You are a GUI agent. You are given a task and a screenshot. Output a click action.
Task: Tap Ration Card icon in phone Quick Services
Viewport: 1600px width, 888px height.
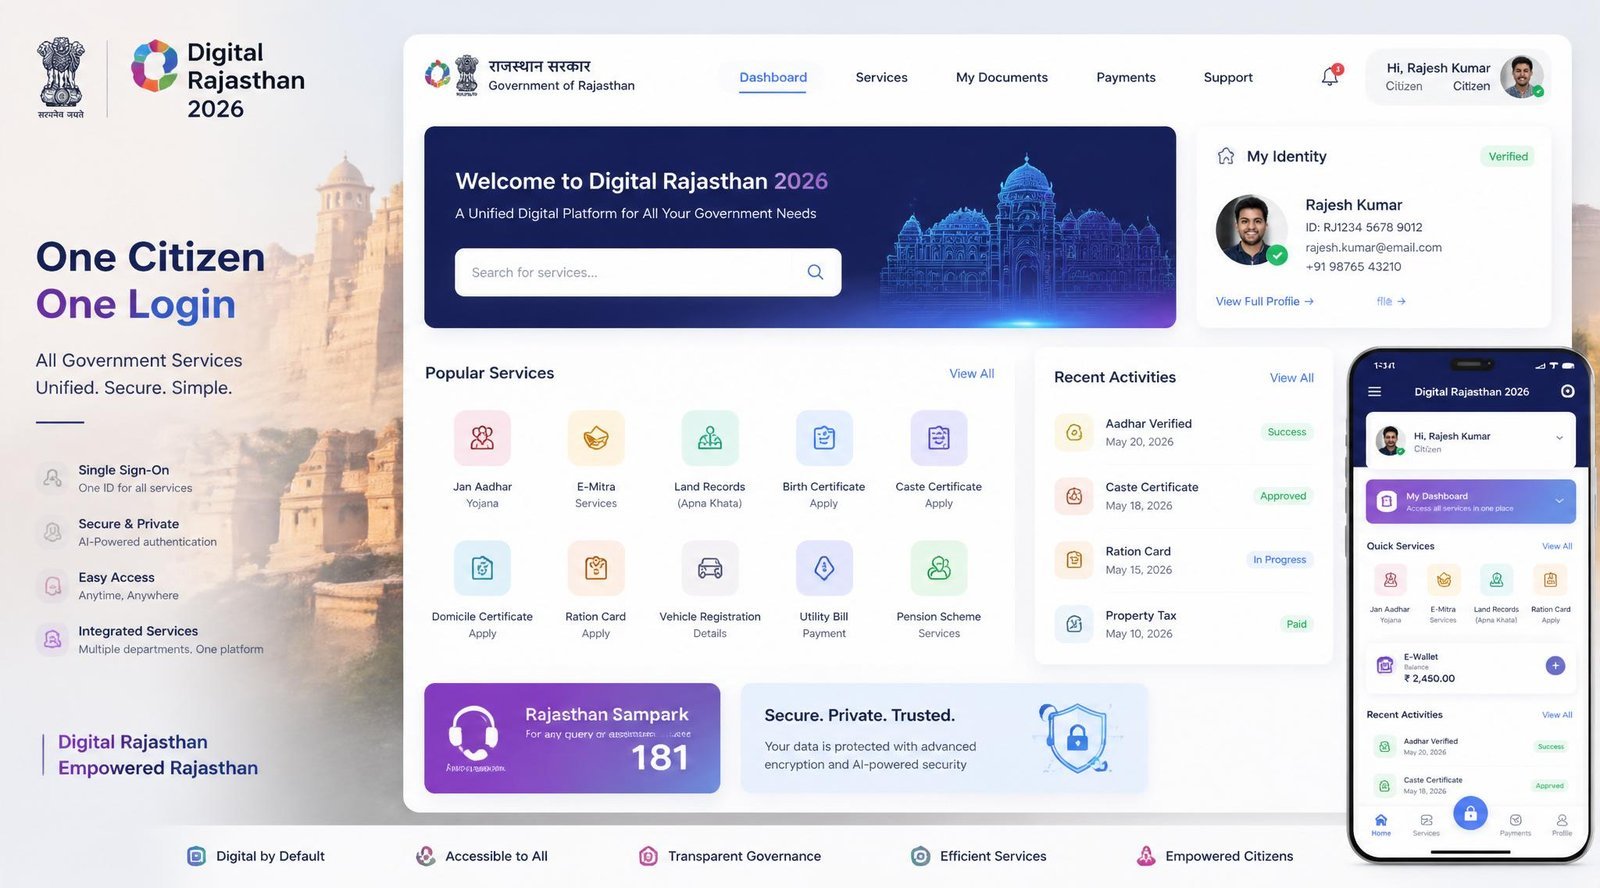coord(1550,580)
